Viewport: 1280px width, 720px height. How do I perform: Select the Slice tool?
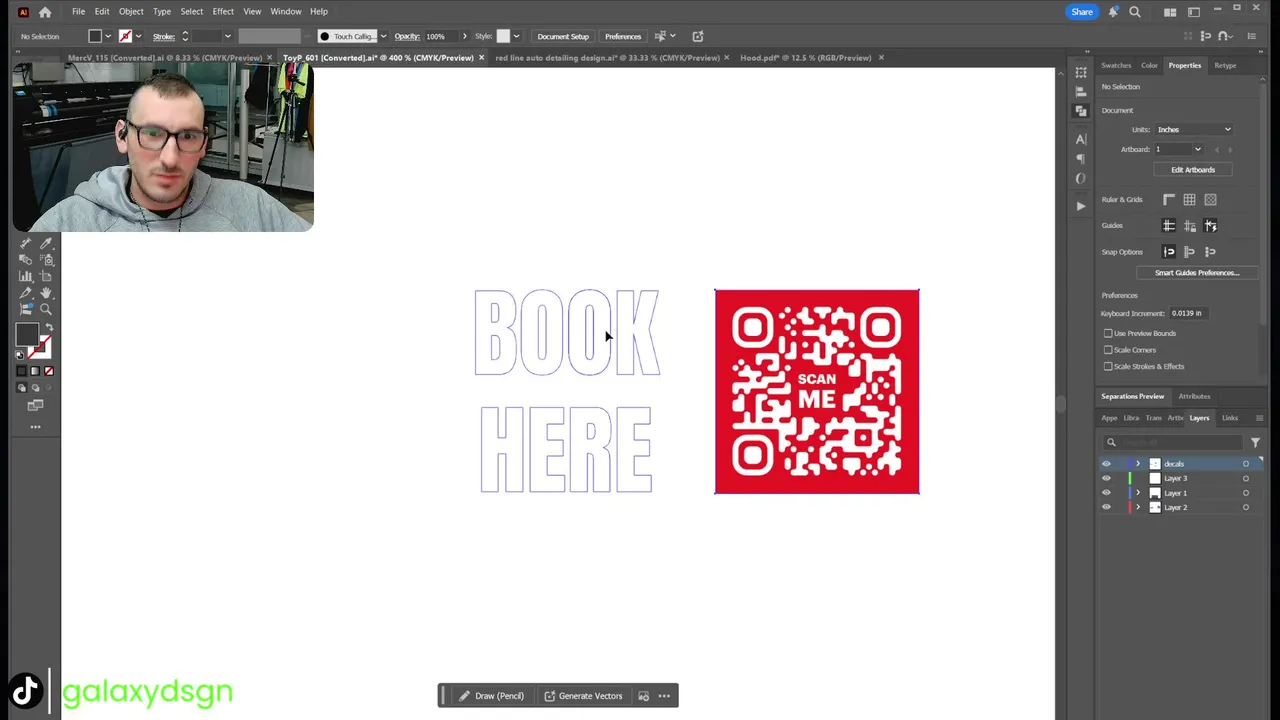tap(26, 294)
